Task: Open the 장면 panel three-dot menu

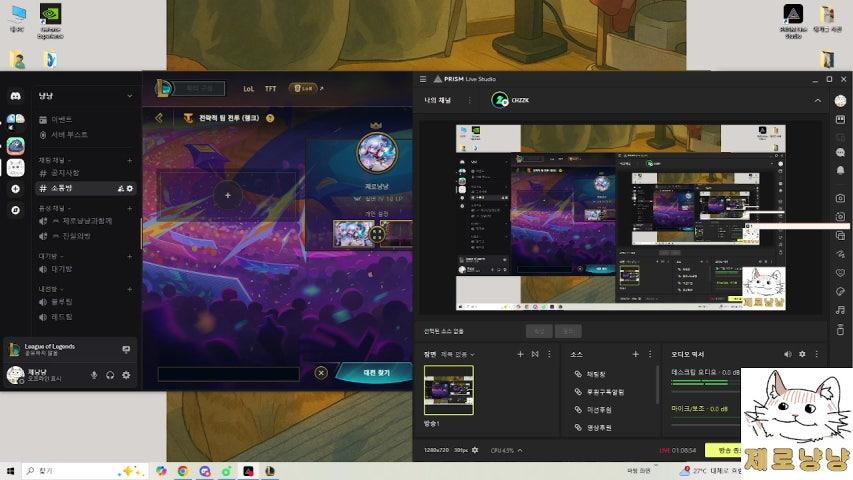Action: 549,354
